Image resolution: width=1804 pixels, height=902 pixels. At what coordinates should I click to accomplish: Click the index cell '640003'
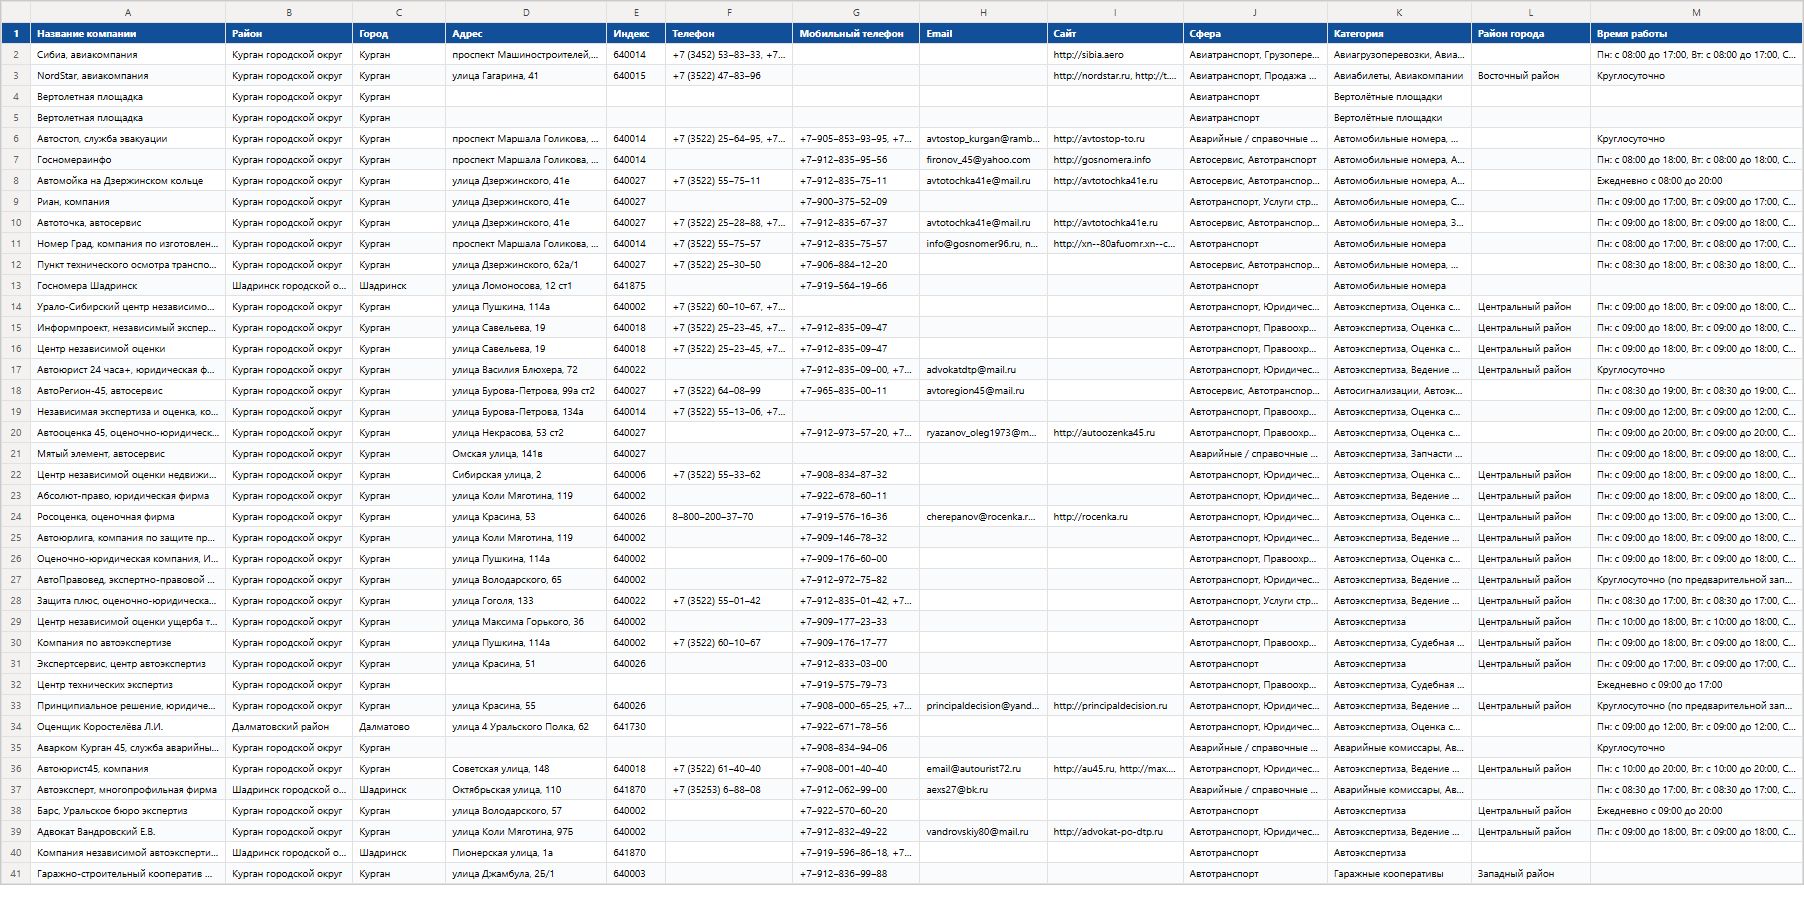coord(636,874)
